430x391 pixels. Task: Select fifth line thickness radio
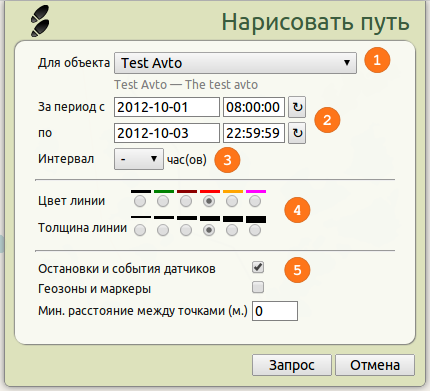pos(232,230)
